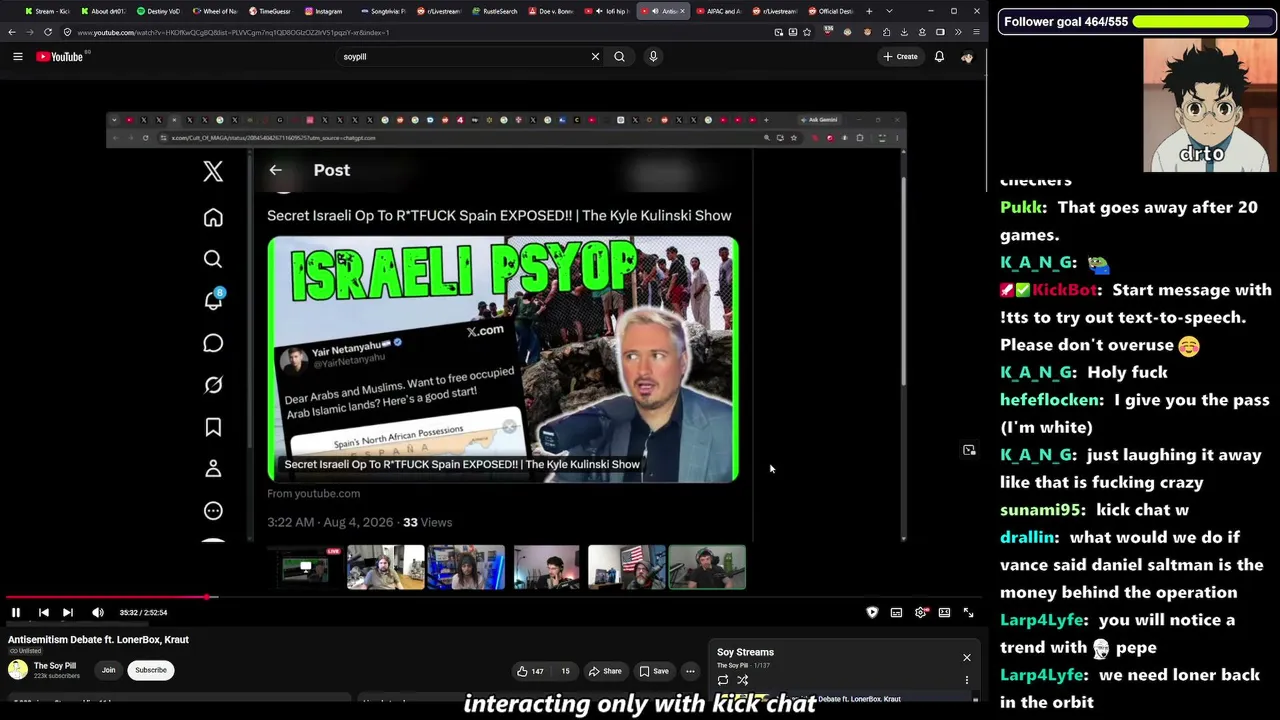Viewport: 1280px width, 720px height.
Task: Reload the page in the browser toolbar
Action: tap(47, 32)
